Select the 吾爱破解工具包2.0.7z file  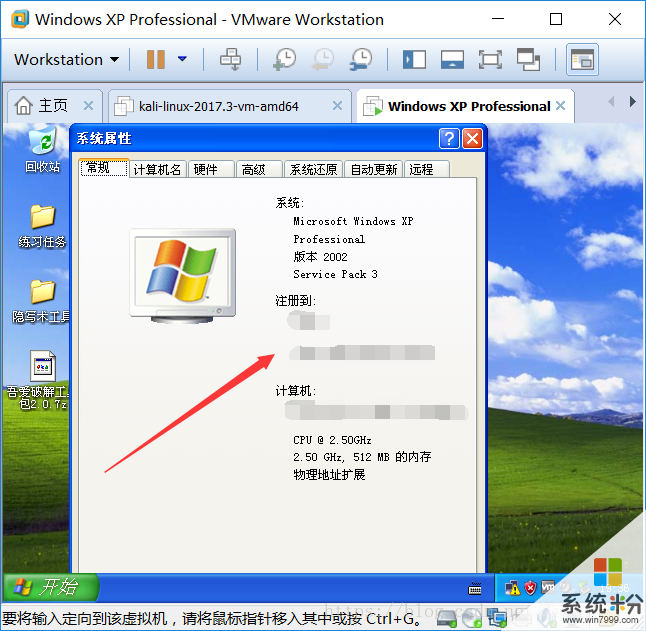click(38, 380)
